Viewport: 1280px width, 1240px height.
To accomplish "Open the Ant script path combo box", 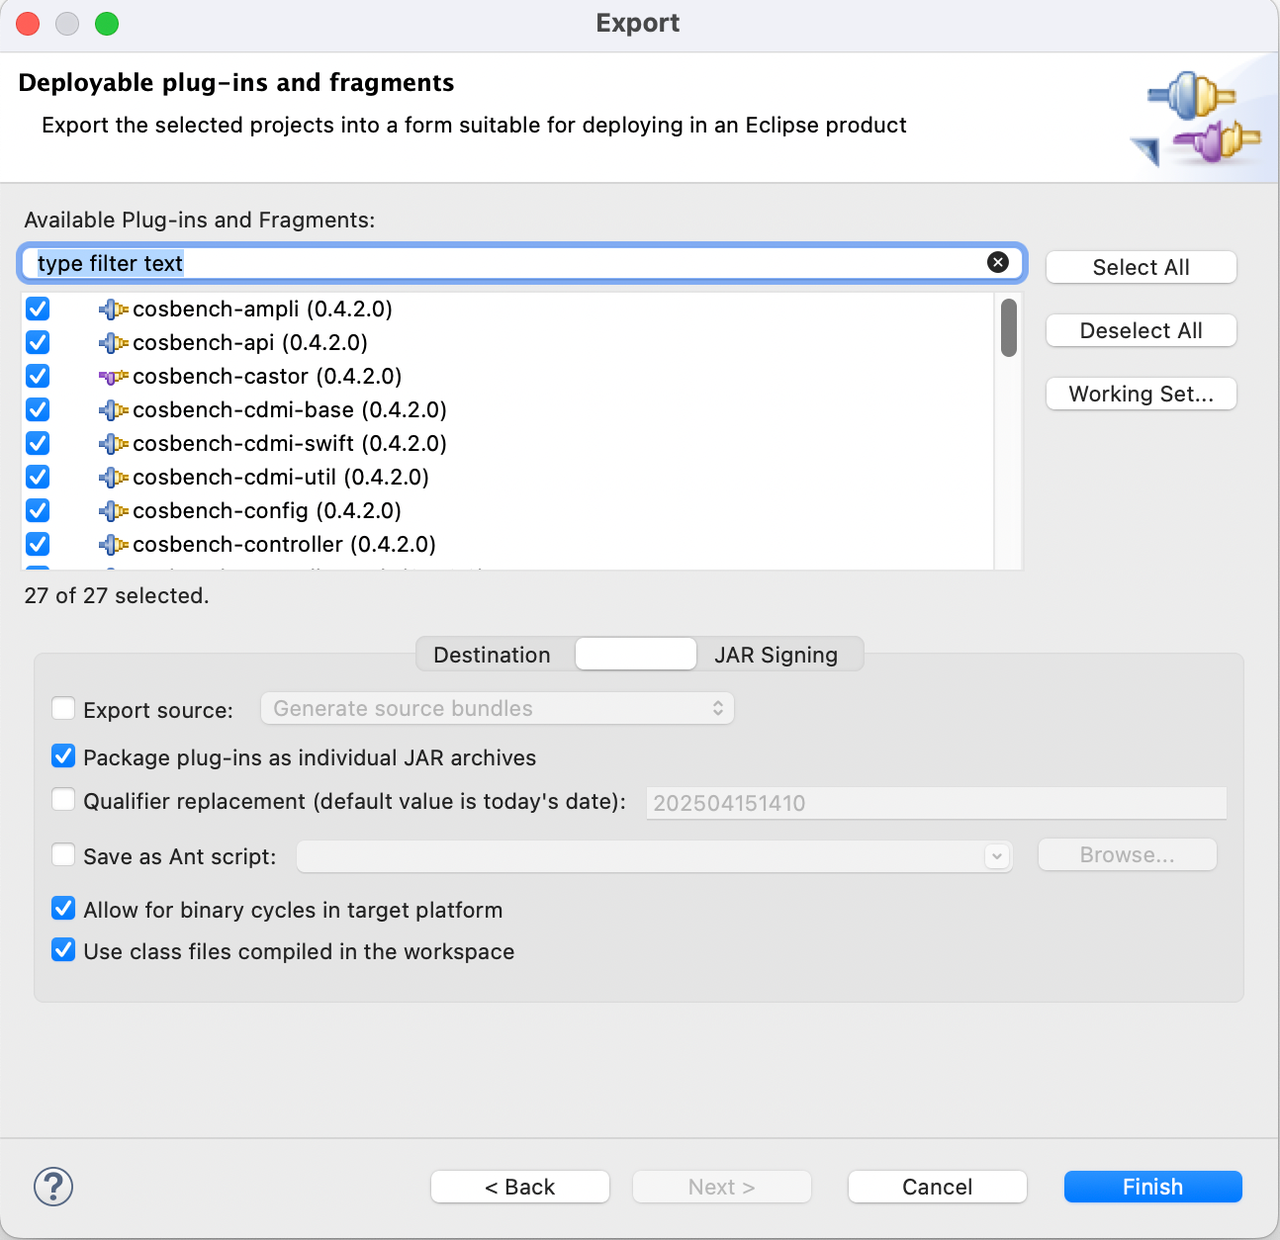I will (655, 856).
